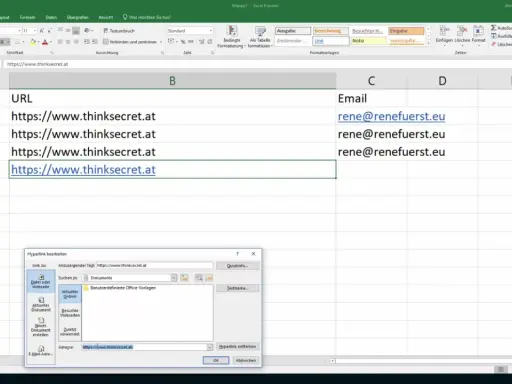The width and height of the screenshot is (512, 384).
Task: Open Bedingte Formatierung menu
Action: pos(232,37)
